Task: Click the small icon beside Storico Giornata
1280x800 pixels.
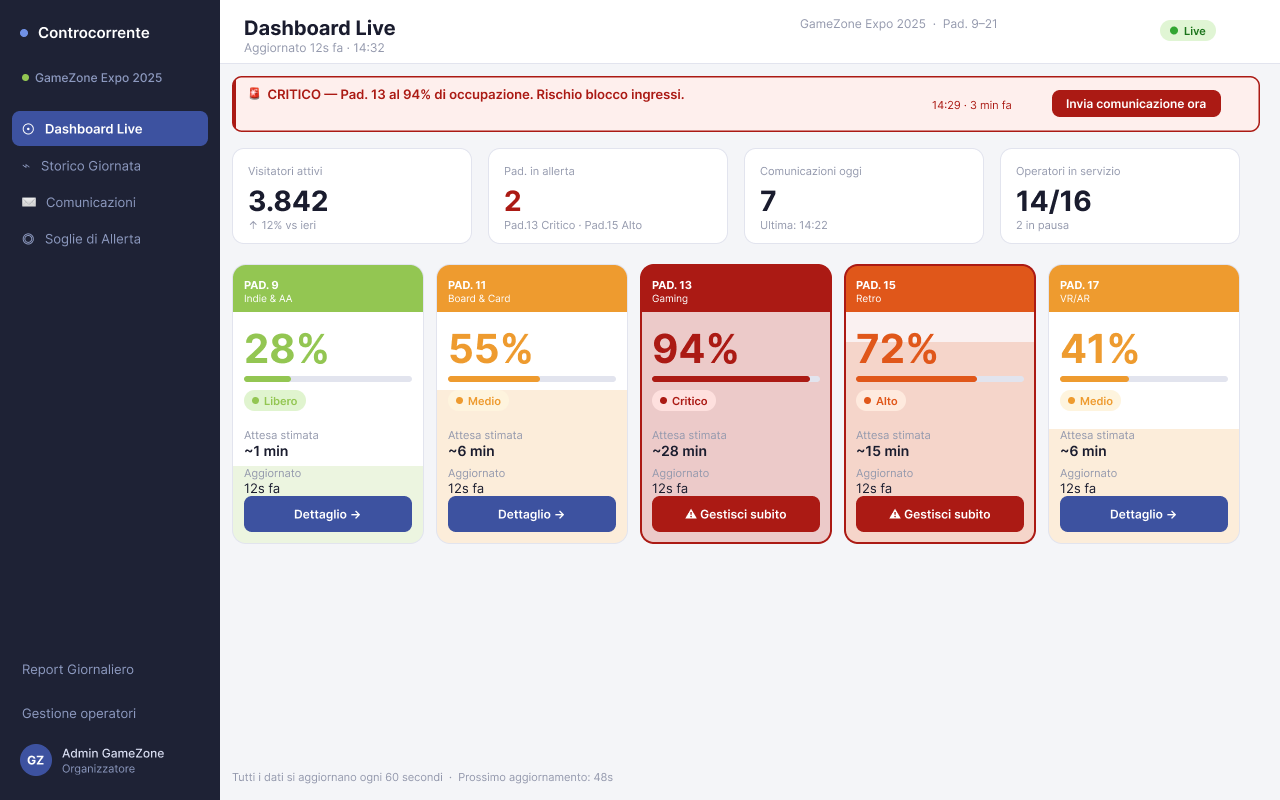Action: pyautogui.click(x=25, y=166)
